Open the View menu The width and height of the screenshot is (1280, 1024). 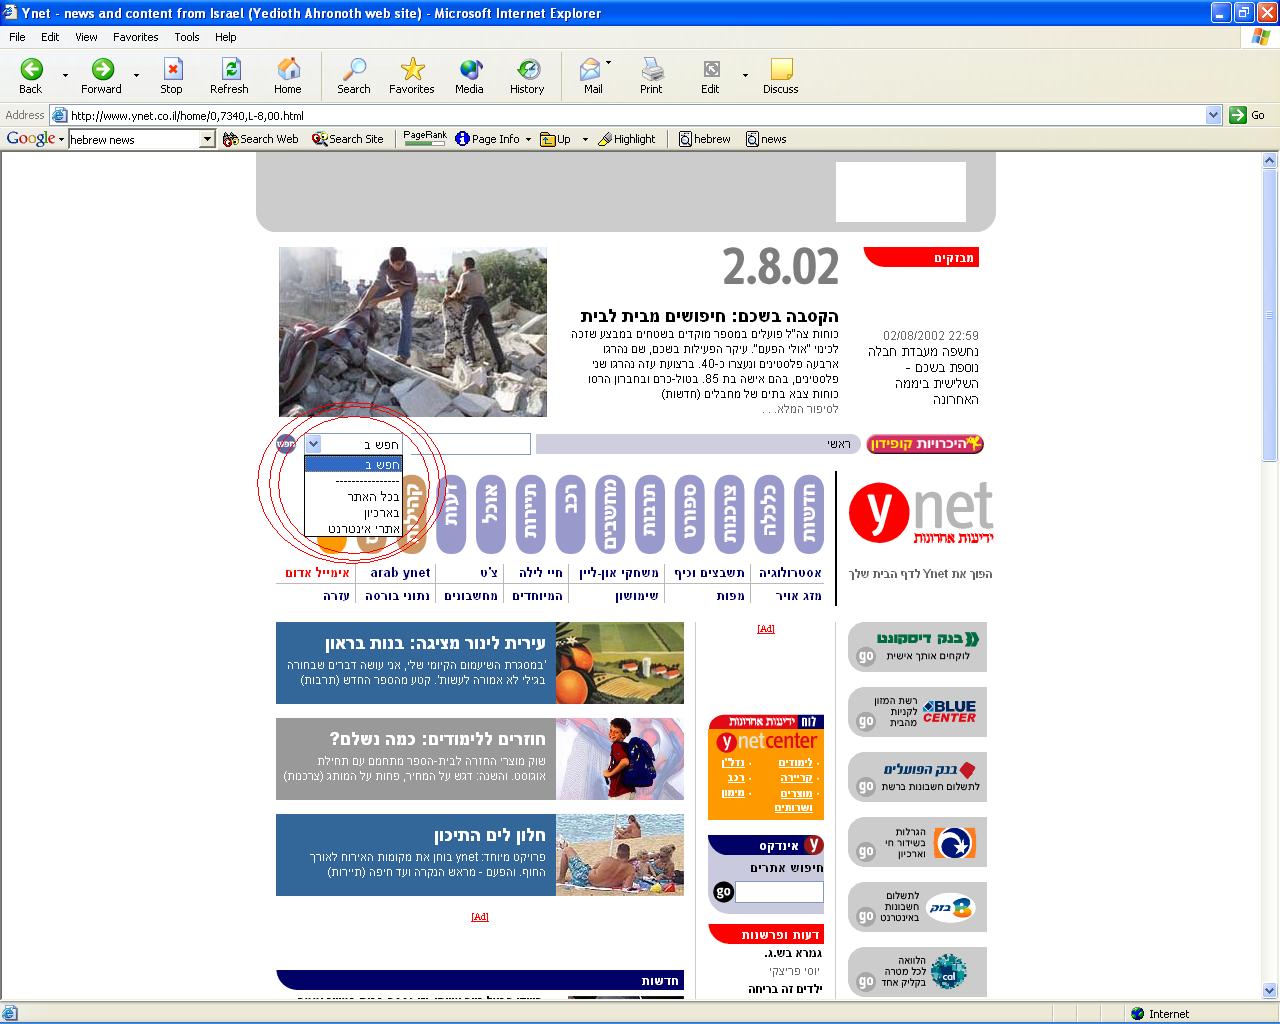coord(86,37)
